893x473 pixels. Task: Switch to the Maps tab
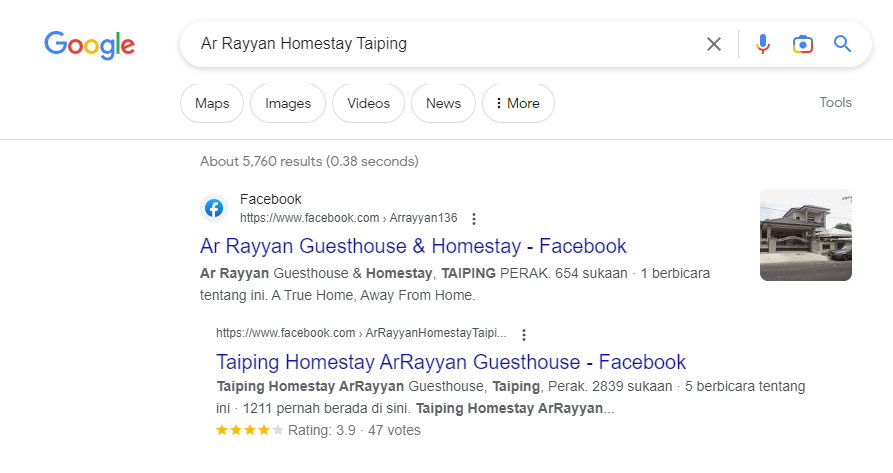(211, 103)
